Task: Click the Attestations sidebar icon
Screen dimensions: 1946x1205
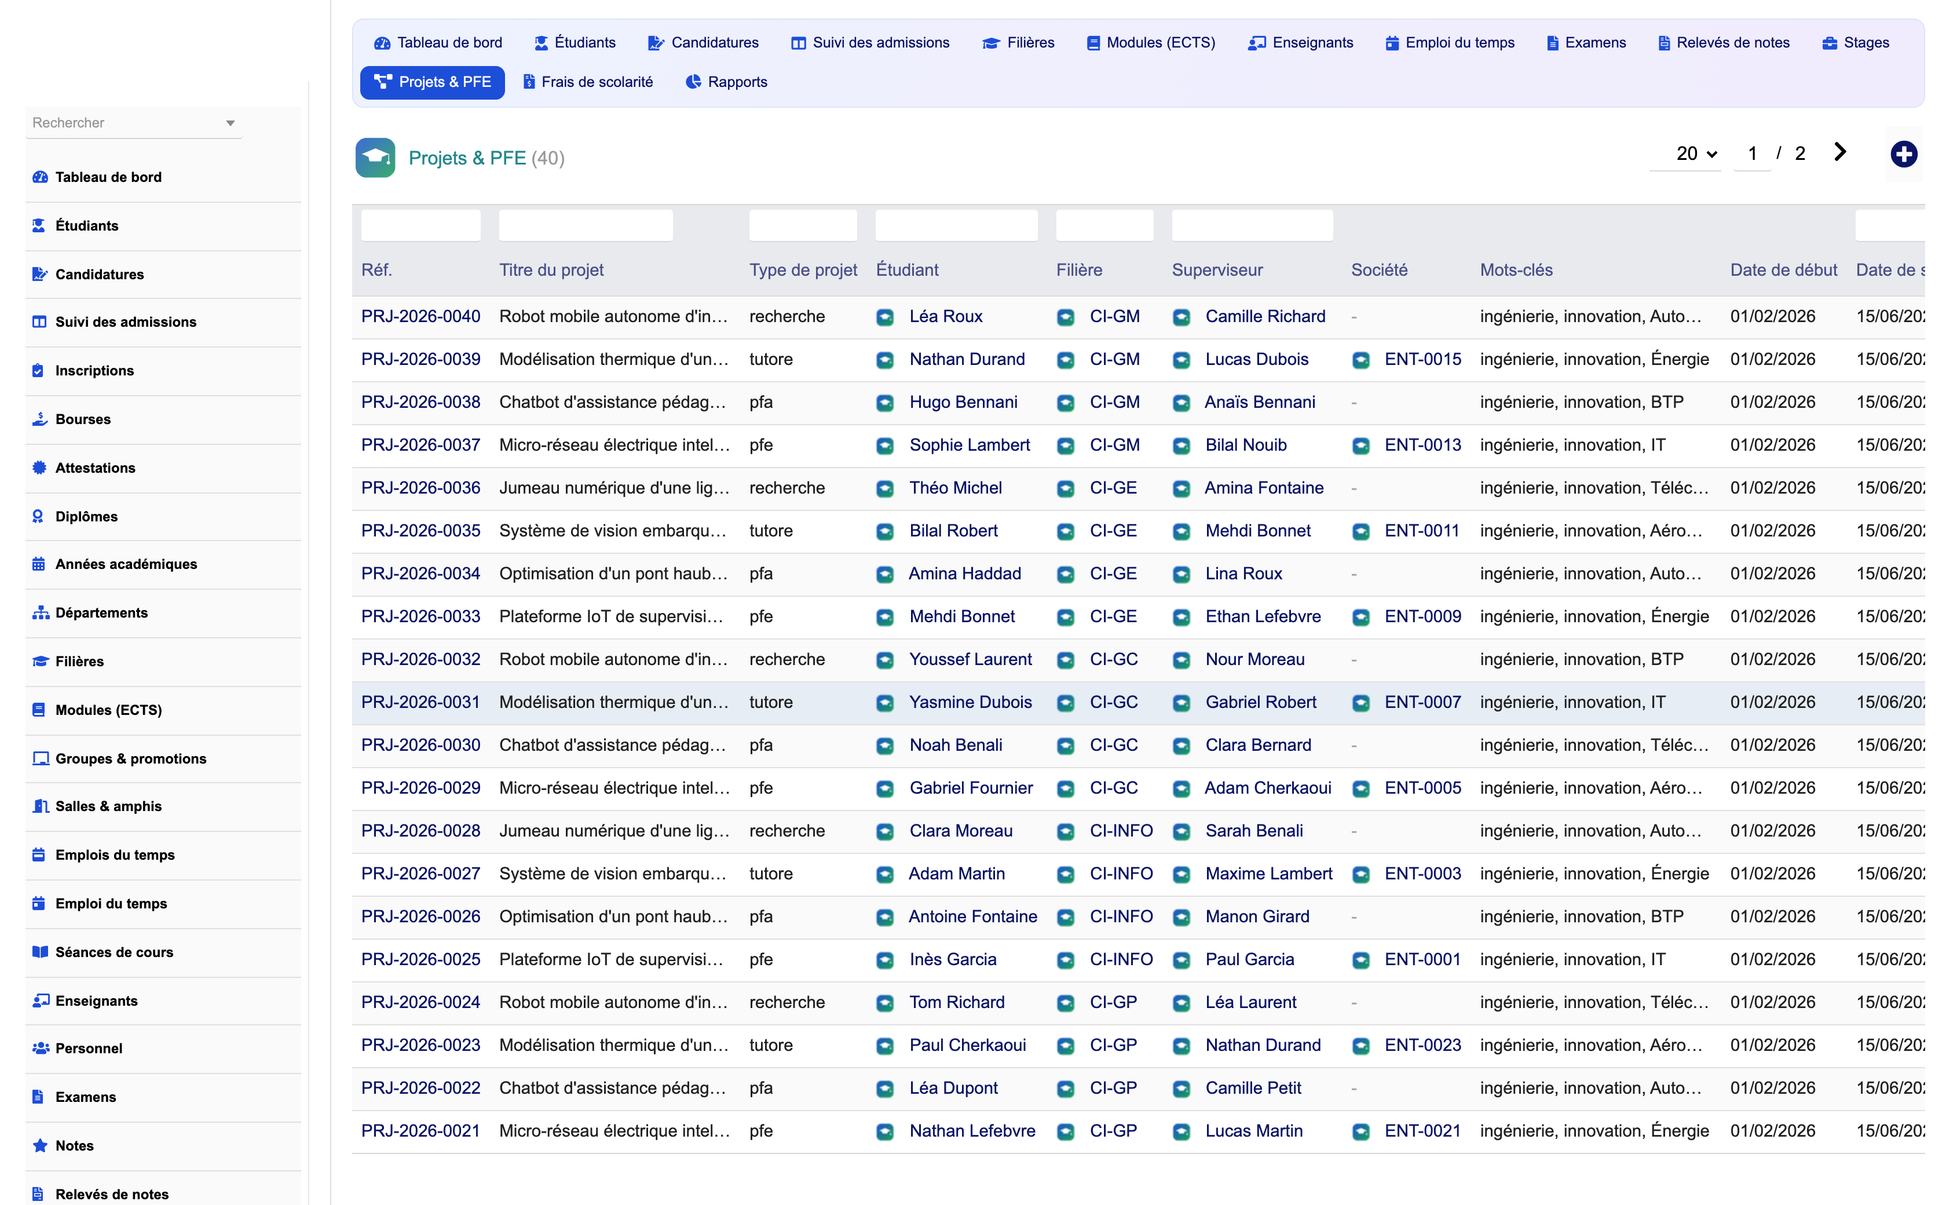Action: point(40,468)
